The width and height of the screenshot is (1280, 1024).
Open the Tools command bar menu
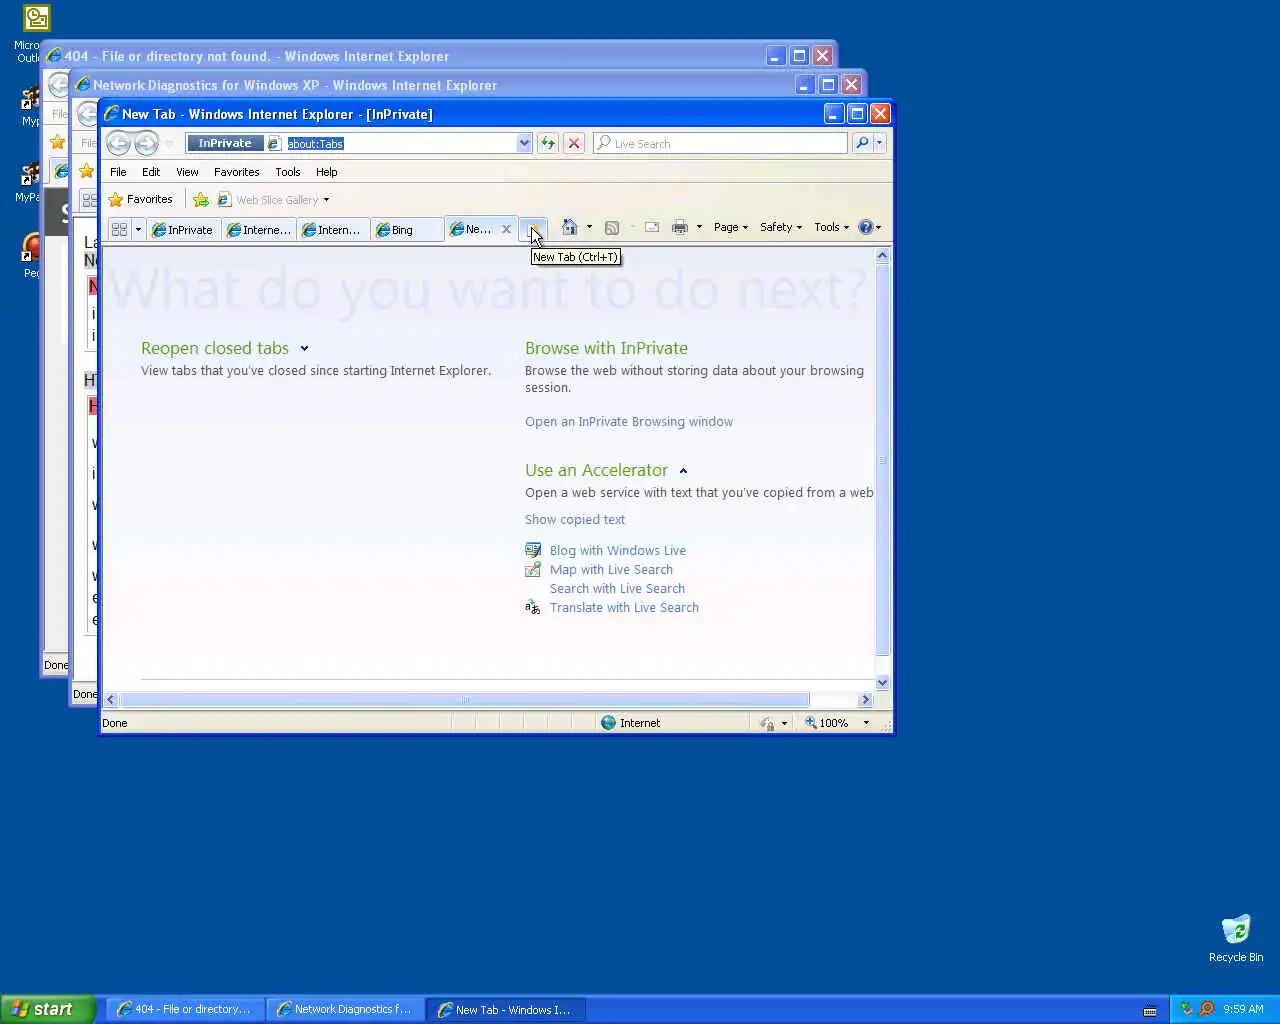pos(832,227)
